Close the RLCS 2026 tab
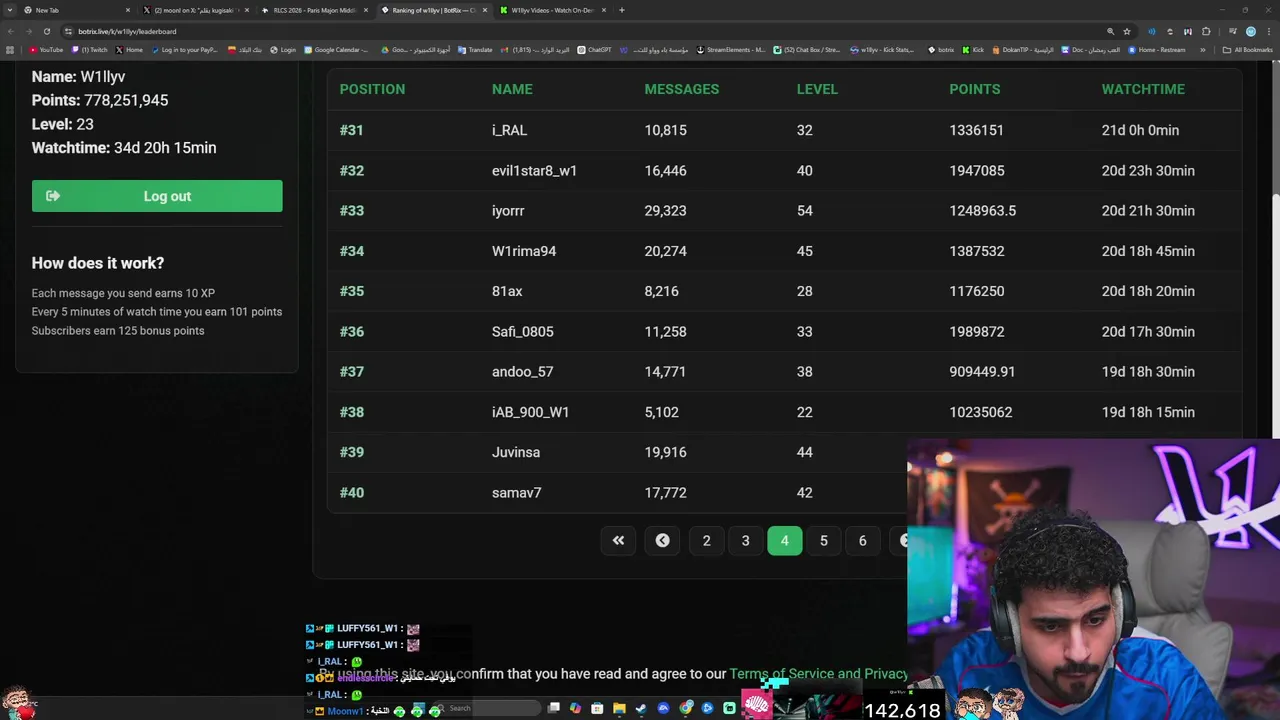This screenshot has height=720, width=1280. point(366,10)
